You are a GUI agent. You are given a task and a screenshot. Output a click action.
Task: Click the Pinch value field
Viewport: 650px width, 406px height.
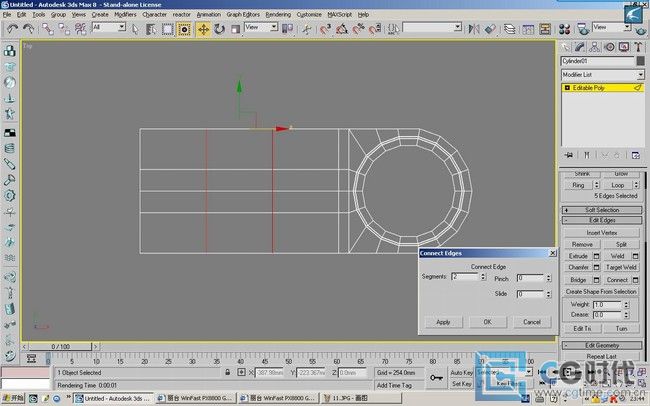tap(530, 278)
